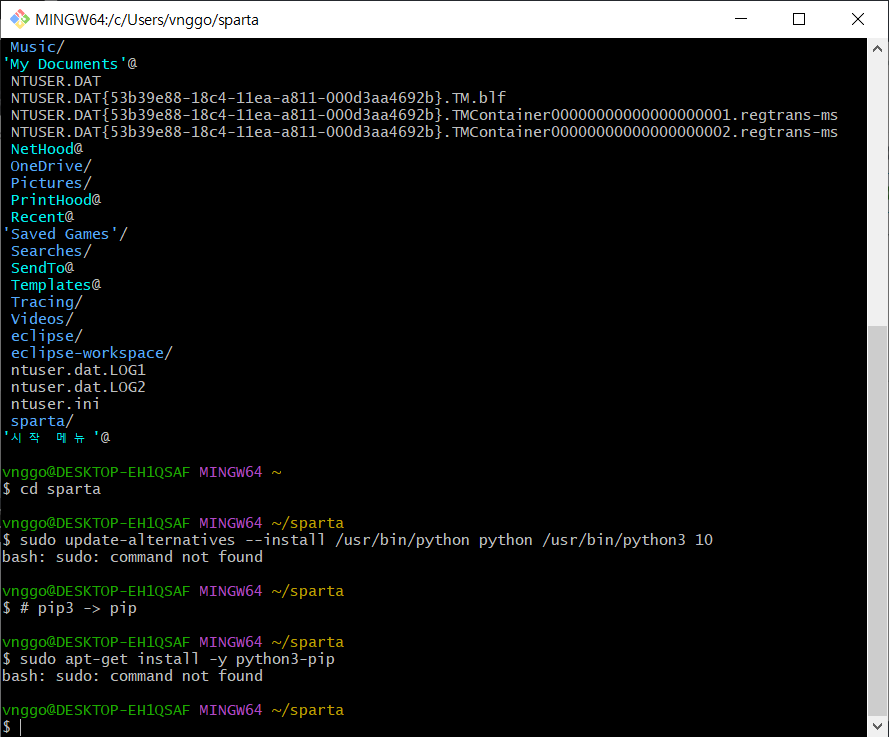Click the window title MINGW64:/c/Users/vnggo/sparta

147,20
